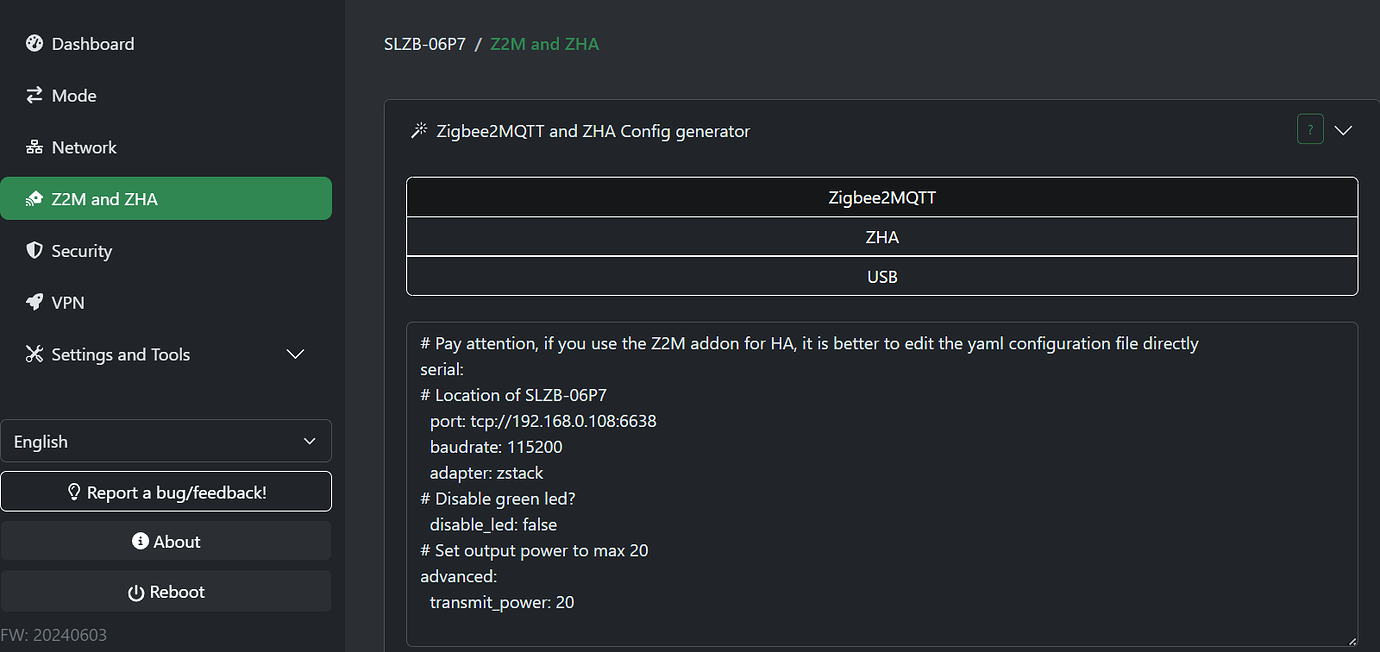Select the Zigbee2MQTT config tab
Viewport: 1380px width, 652px height.
882,198
